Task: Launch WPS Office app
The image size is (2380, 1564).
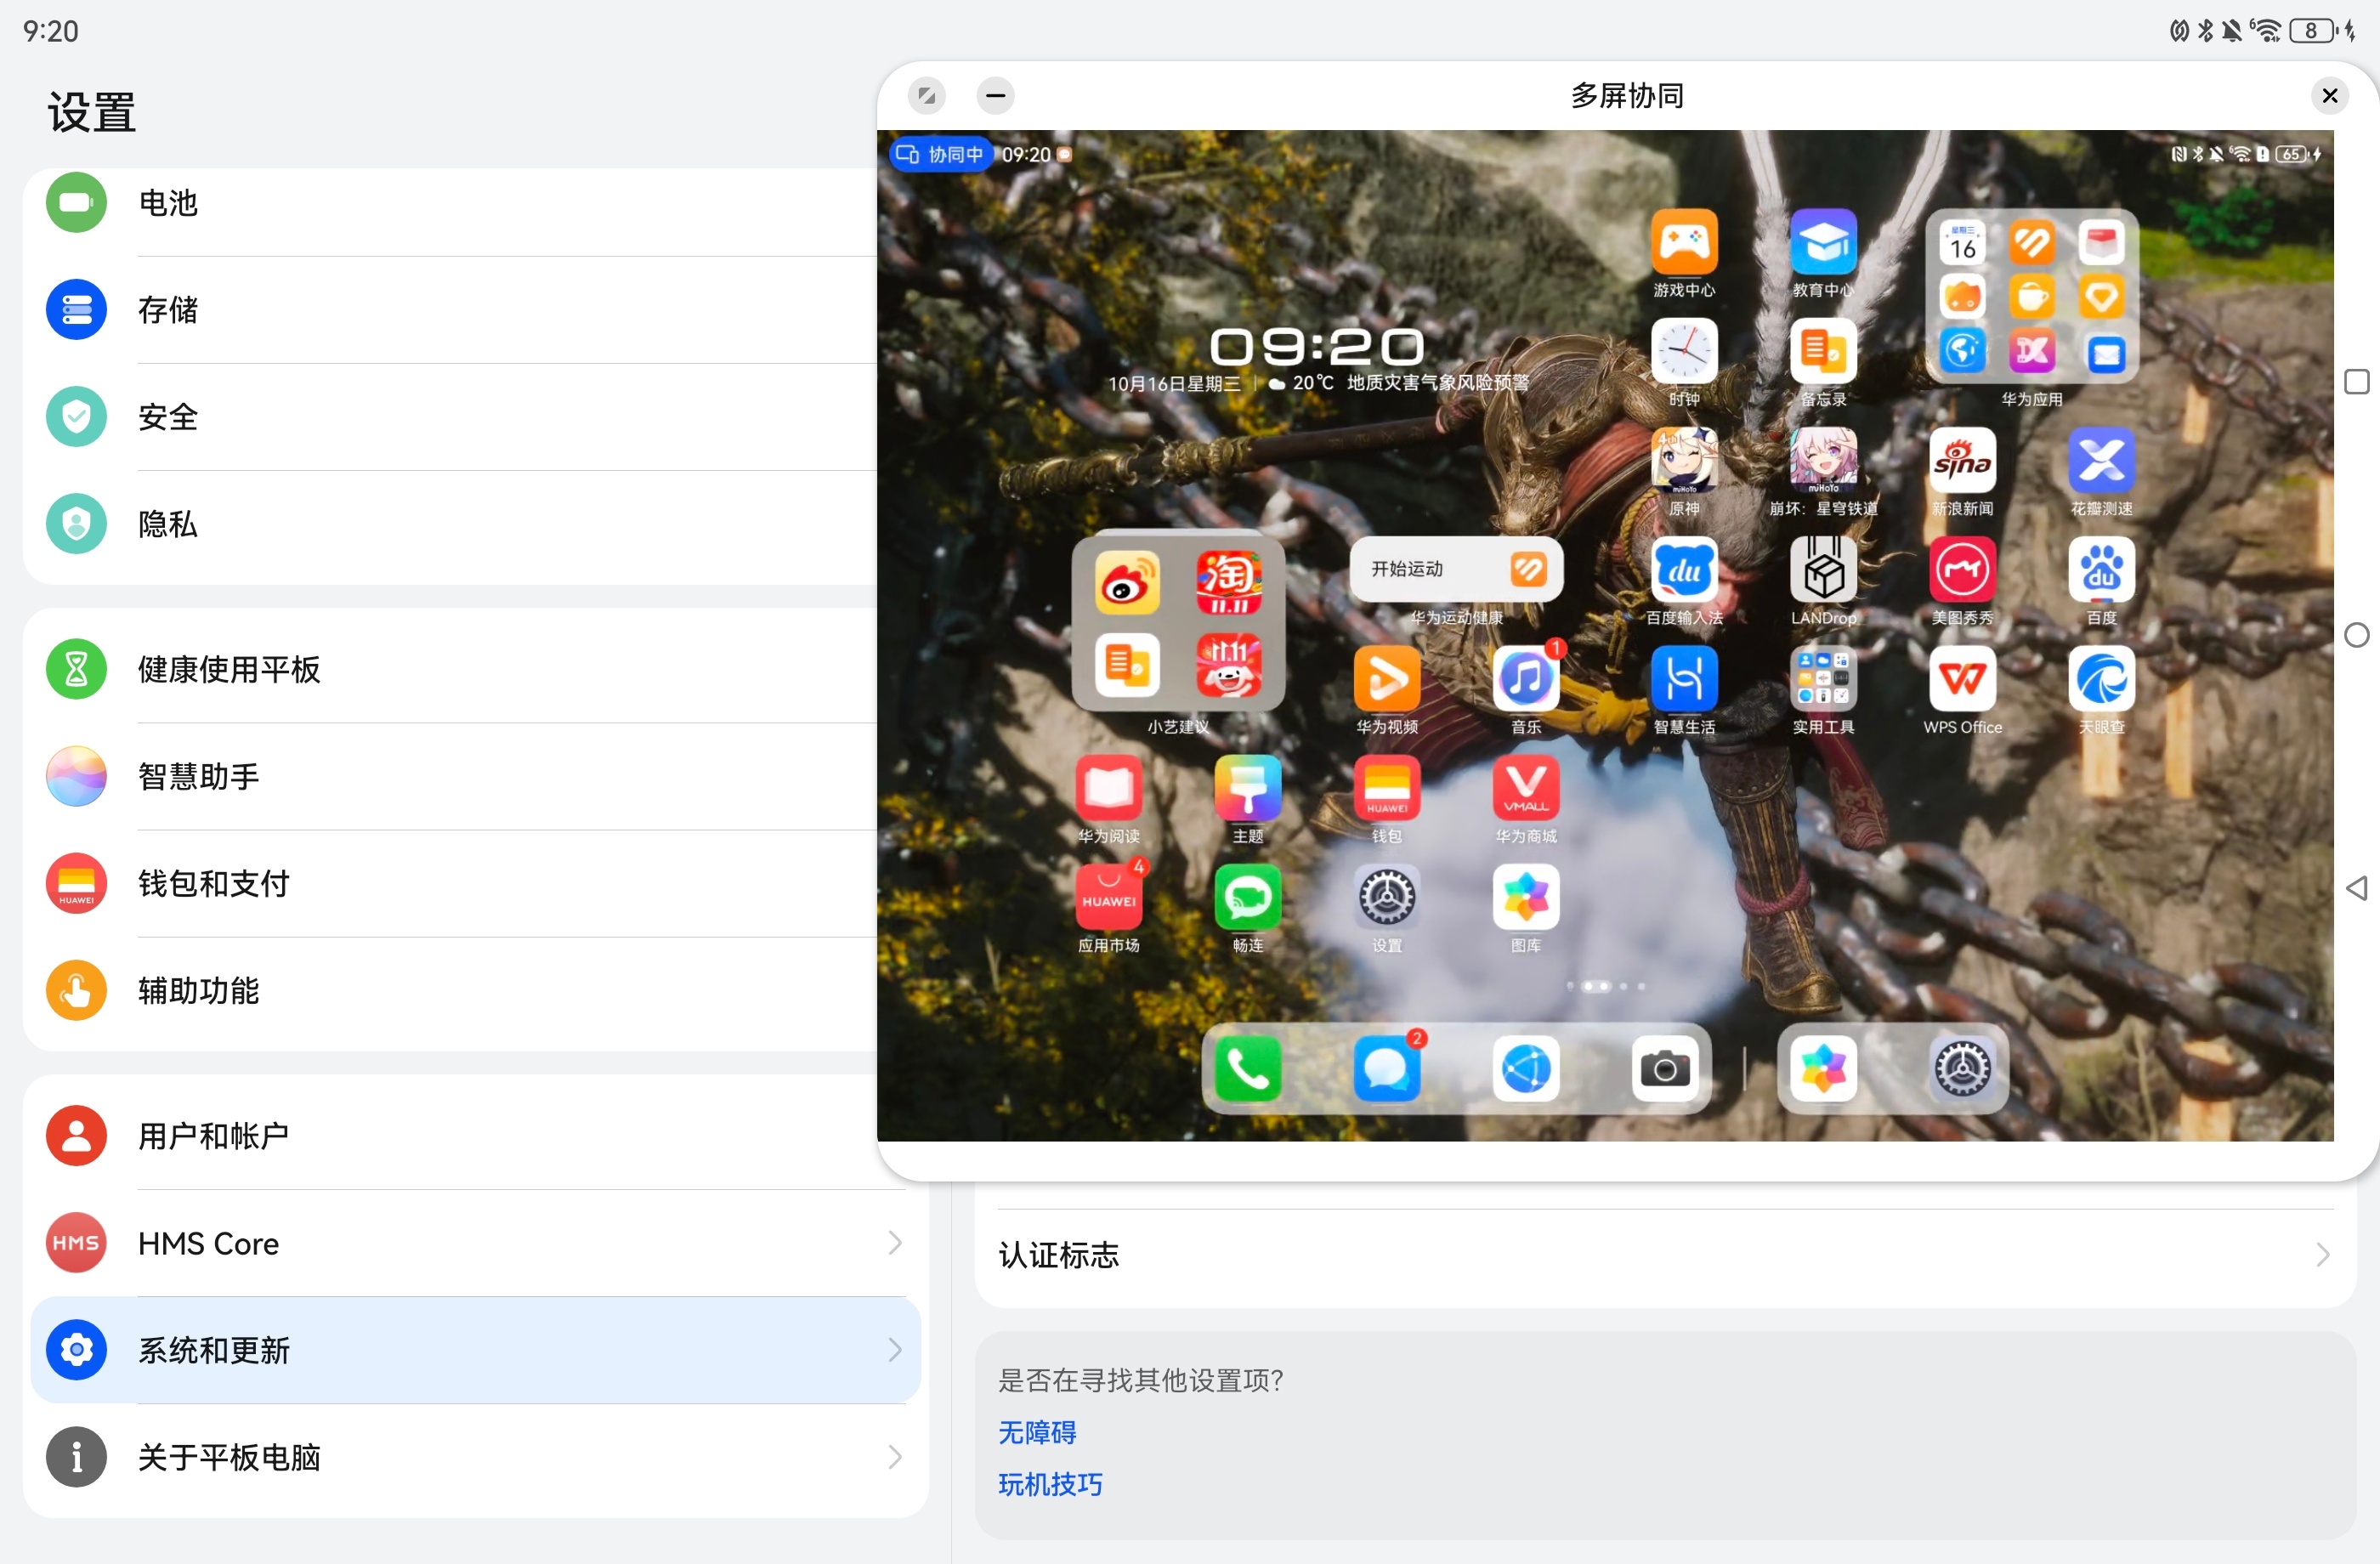Action: coord(1962,679)
